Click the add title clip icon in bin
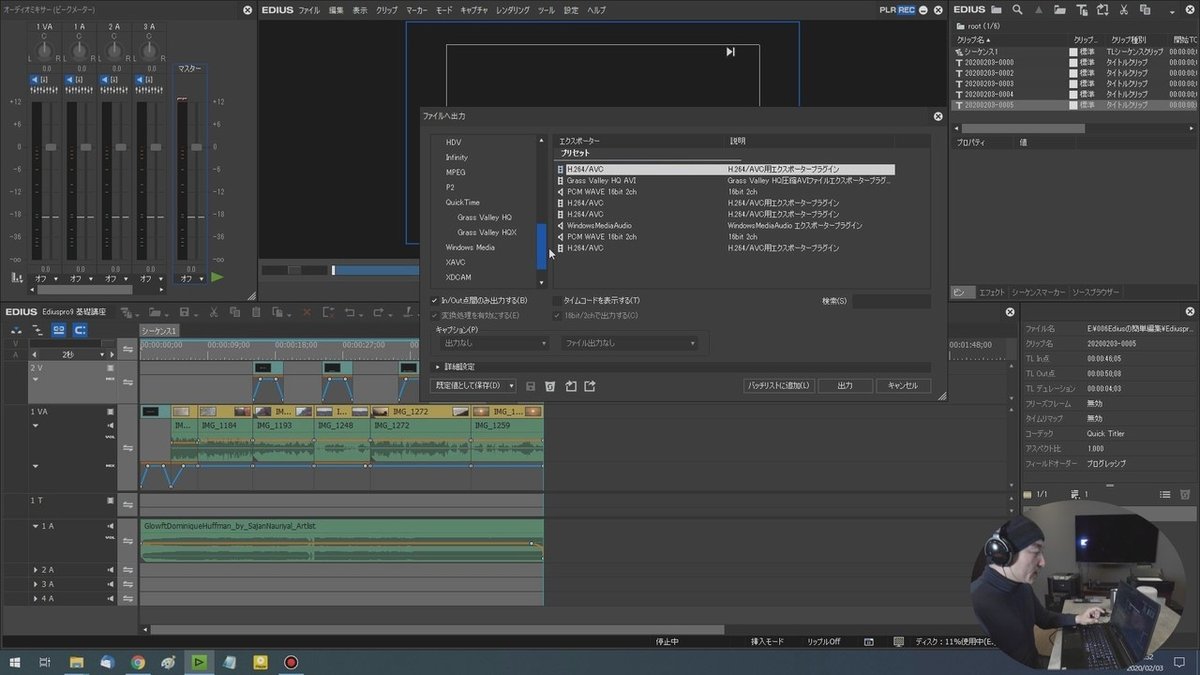Image resolution: width=1200 pixels, height=675 pixels. [1081, 10]
